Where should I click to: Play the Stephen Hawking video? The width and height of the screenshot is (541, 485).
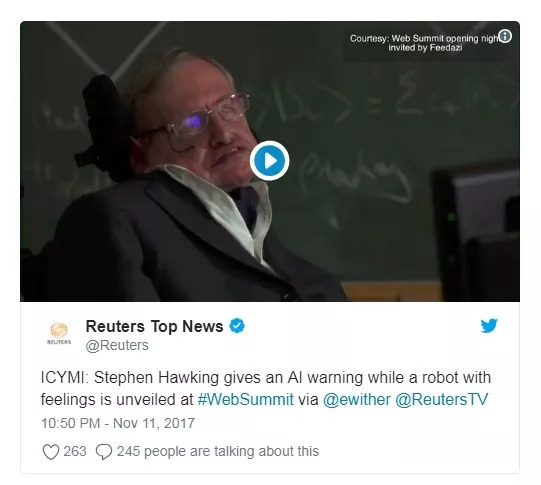pos(269,160)
